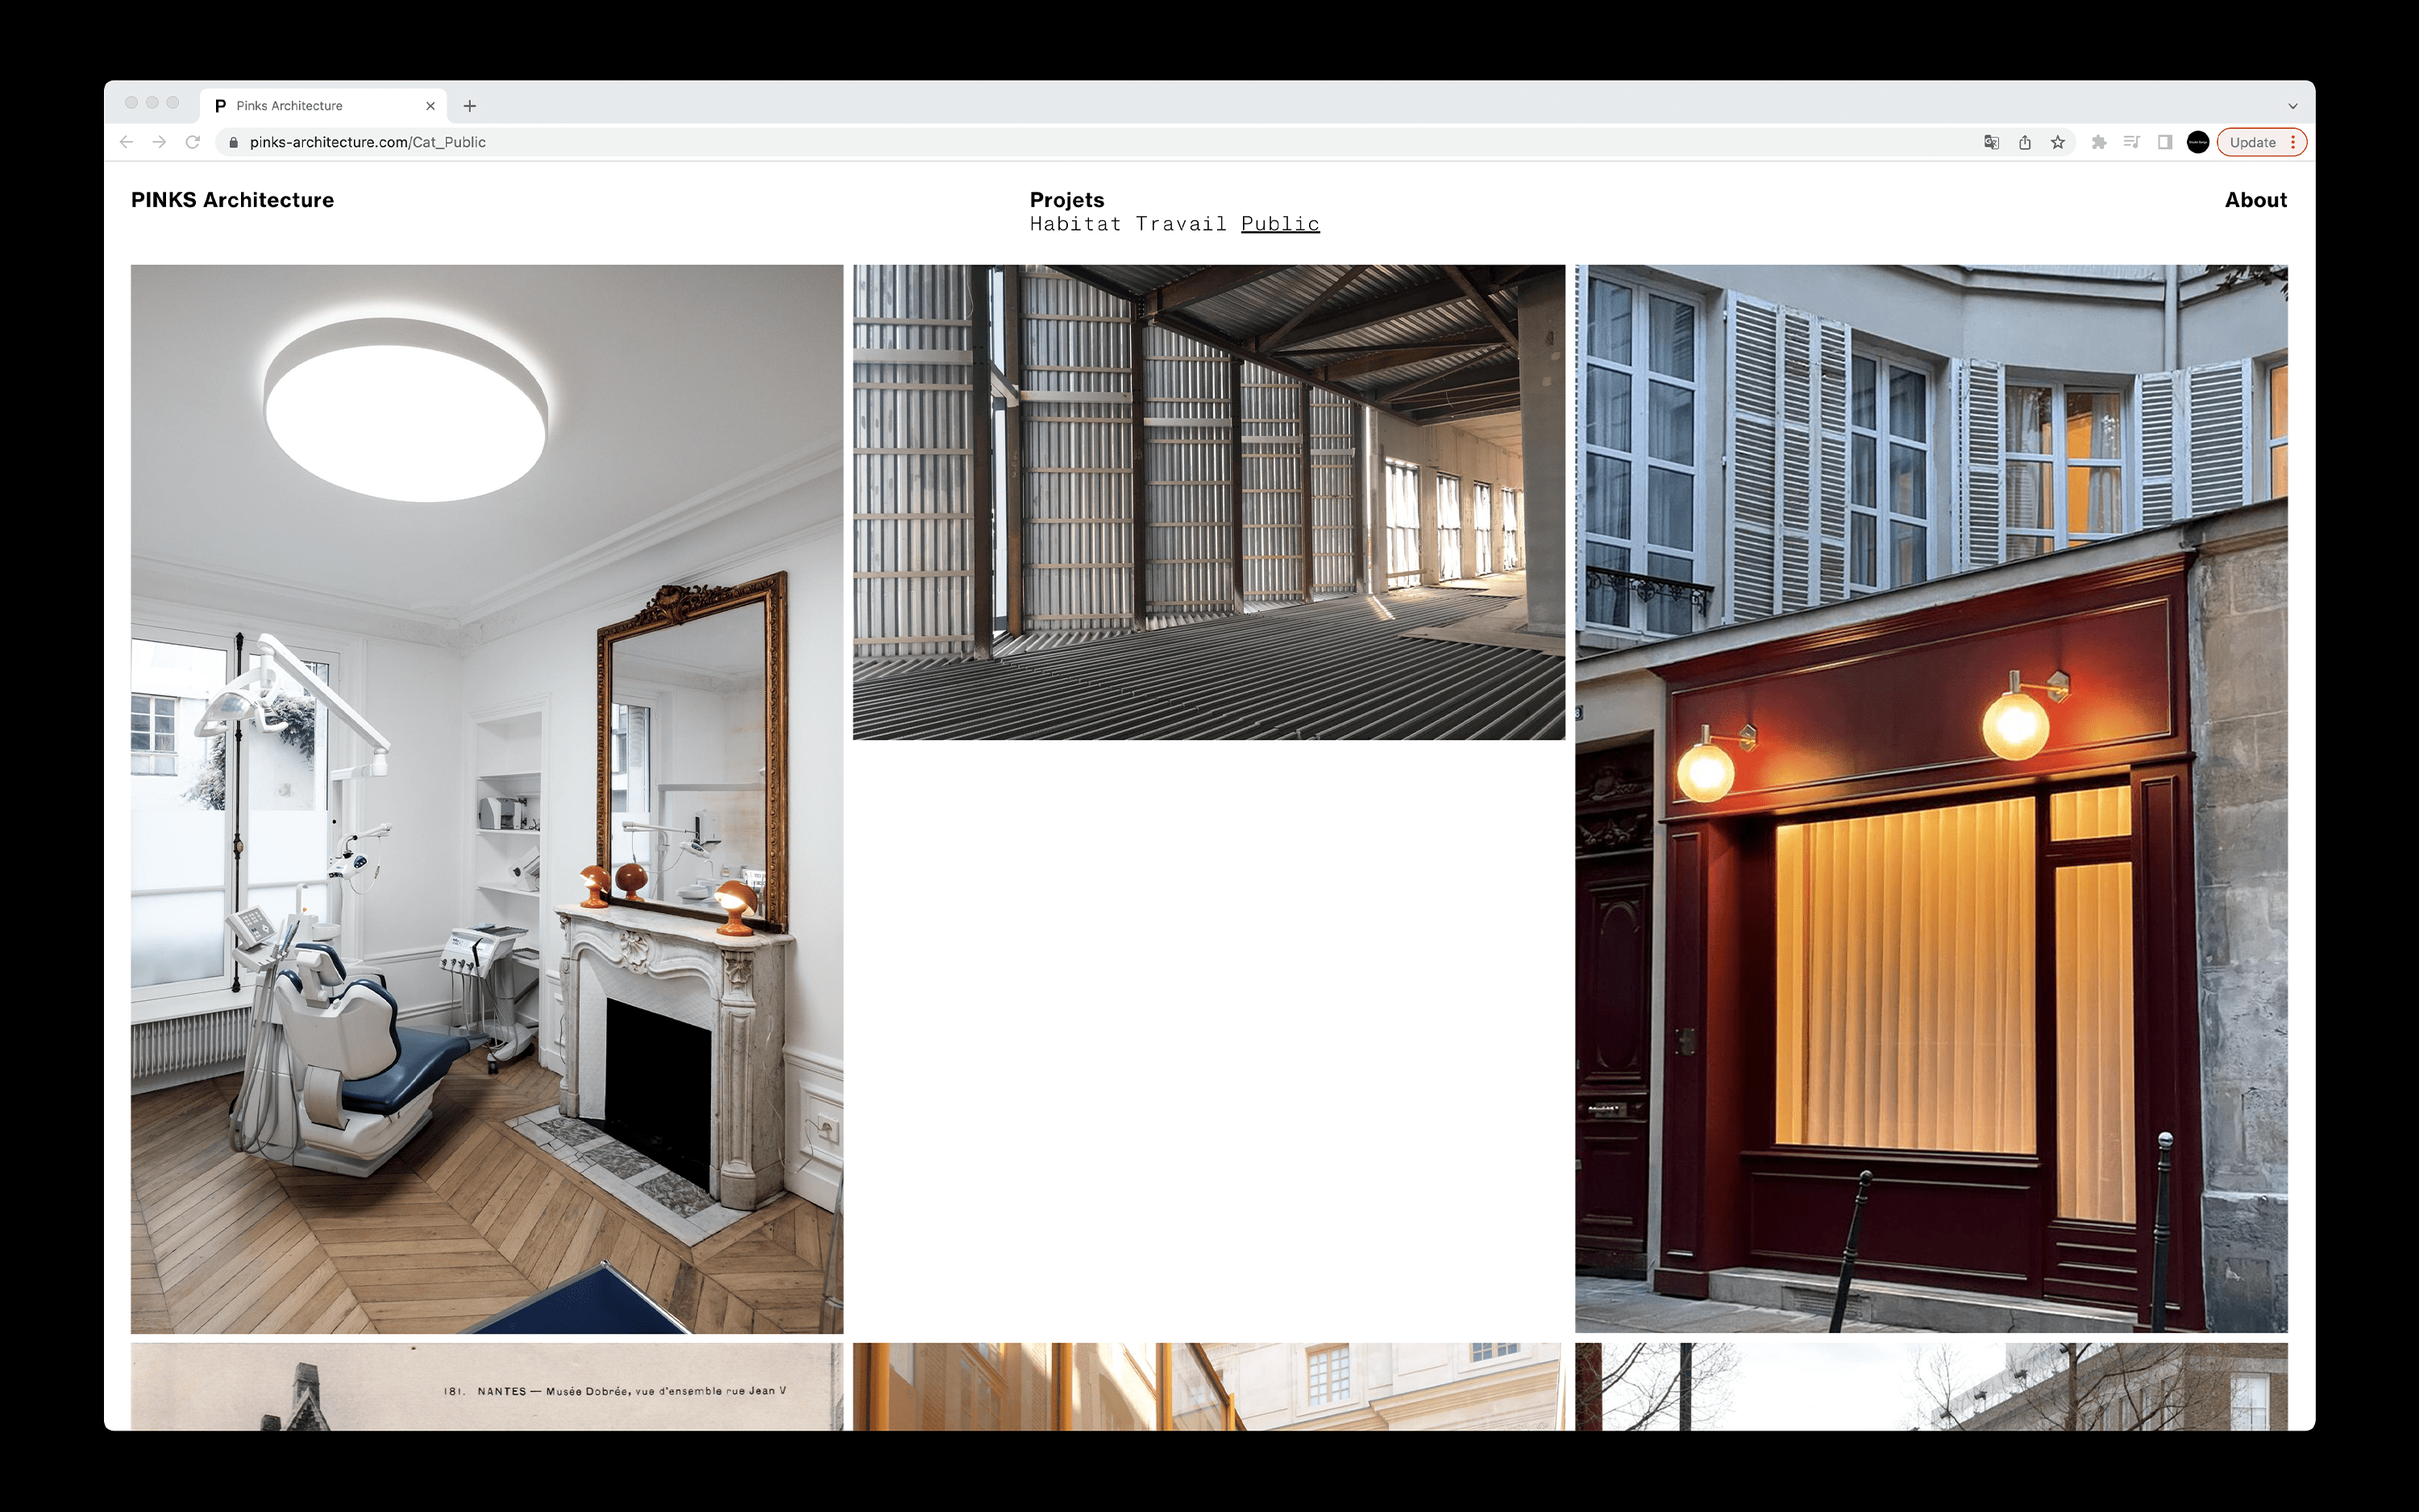Select the Travail category
This screenshot has width=2419, height=1512.
click(x=1180, y=224)
